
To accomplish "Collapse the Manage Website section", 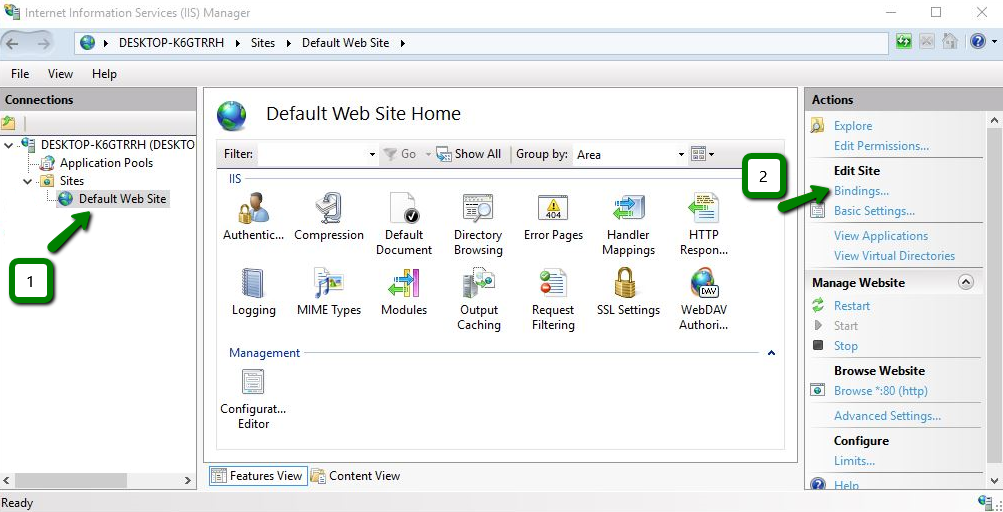I will click(x=965, y=283).
